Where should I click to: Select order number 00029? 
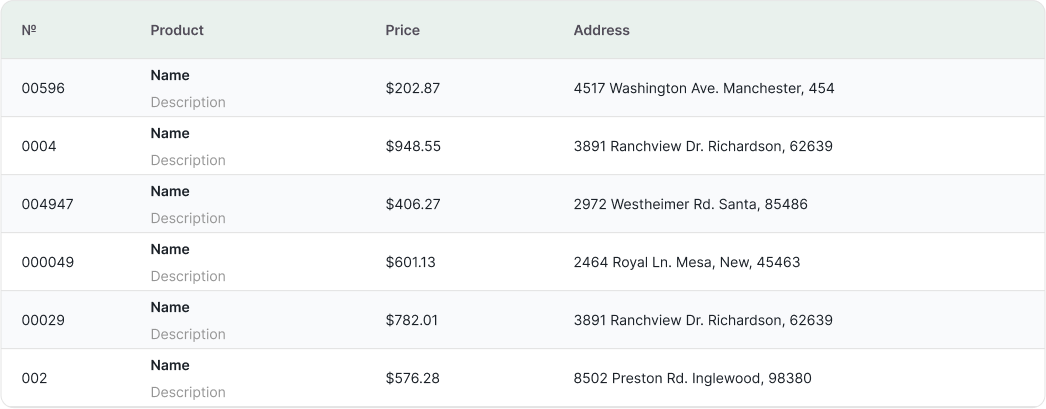[x=43, y=320]
